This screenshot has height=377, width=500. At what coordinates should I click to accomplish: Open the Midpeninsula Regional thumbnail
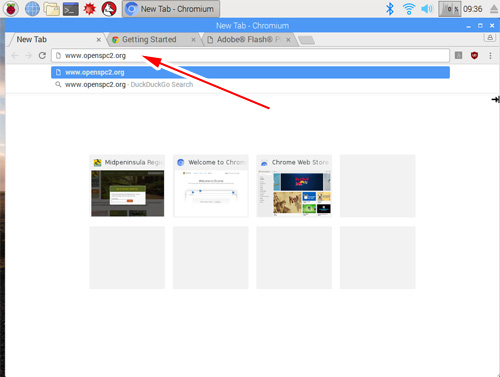click(x=127, y=186)
